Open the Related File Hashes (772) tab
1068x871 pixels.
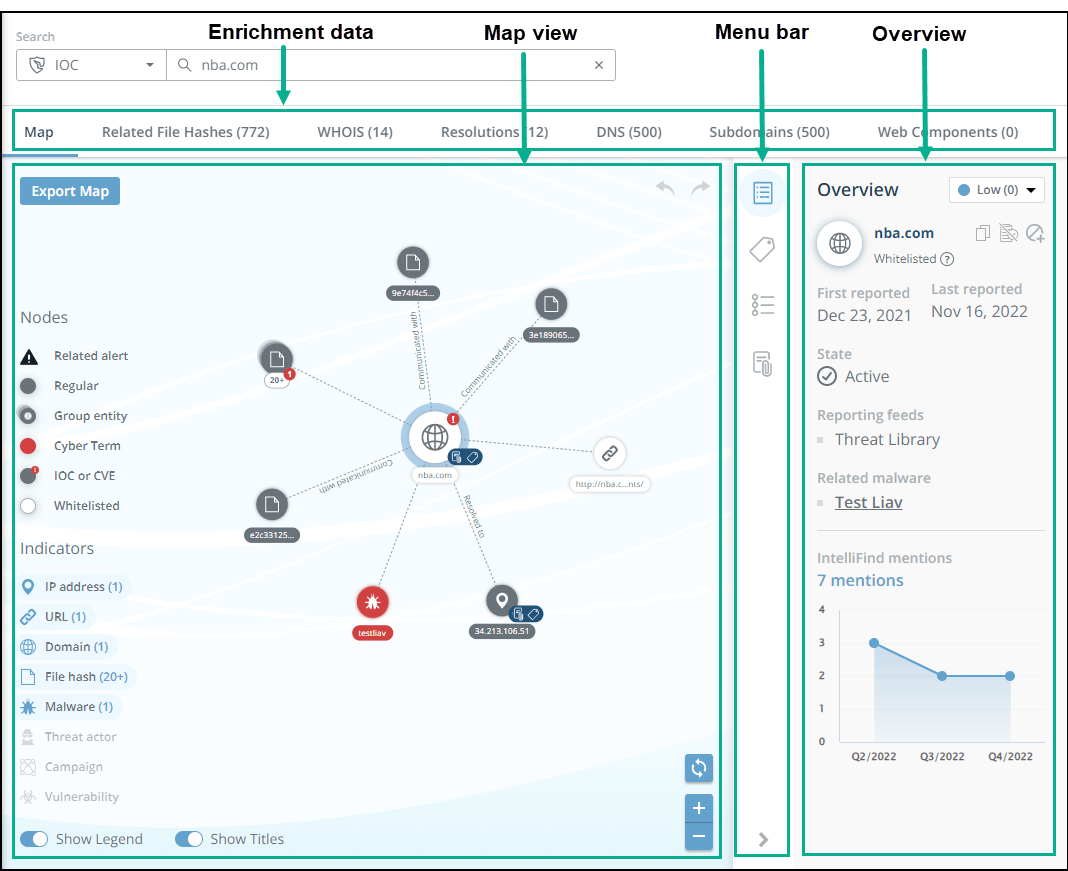click(186, 132)
